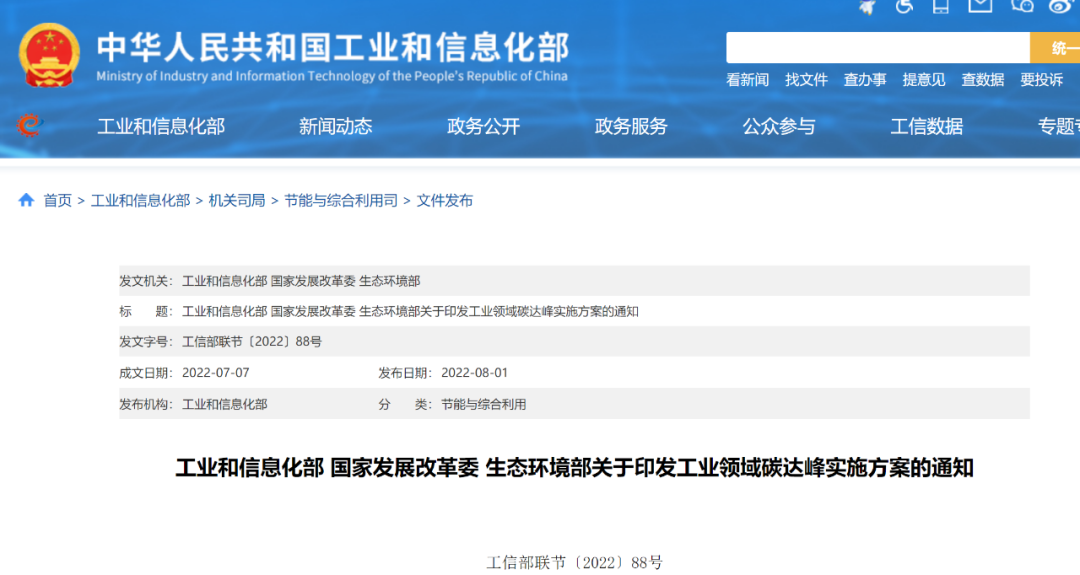Go to 公众参与 section
Viewport: 1080px width, 575px height.
[x=778, y=126]
